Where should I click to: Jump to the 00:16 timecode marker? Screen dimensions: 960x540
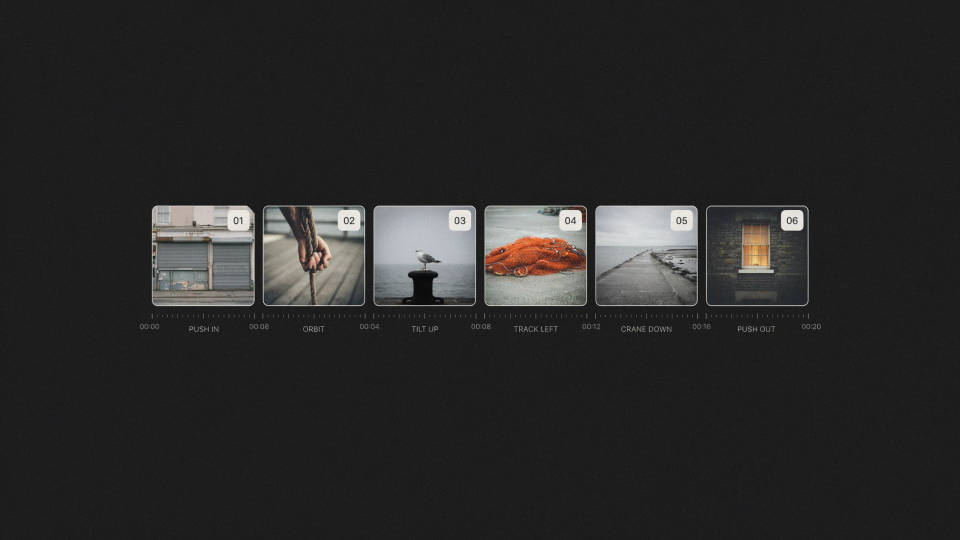point(702,326)
